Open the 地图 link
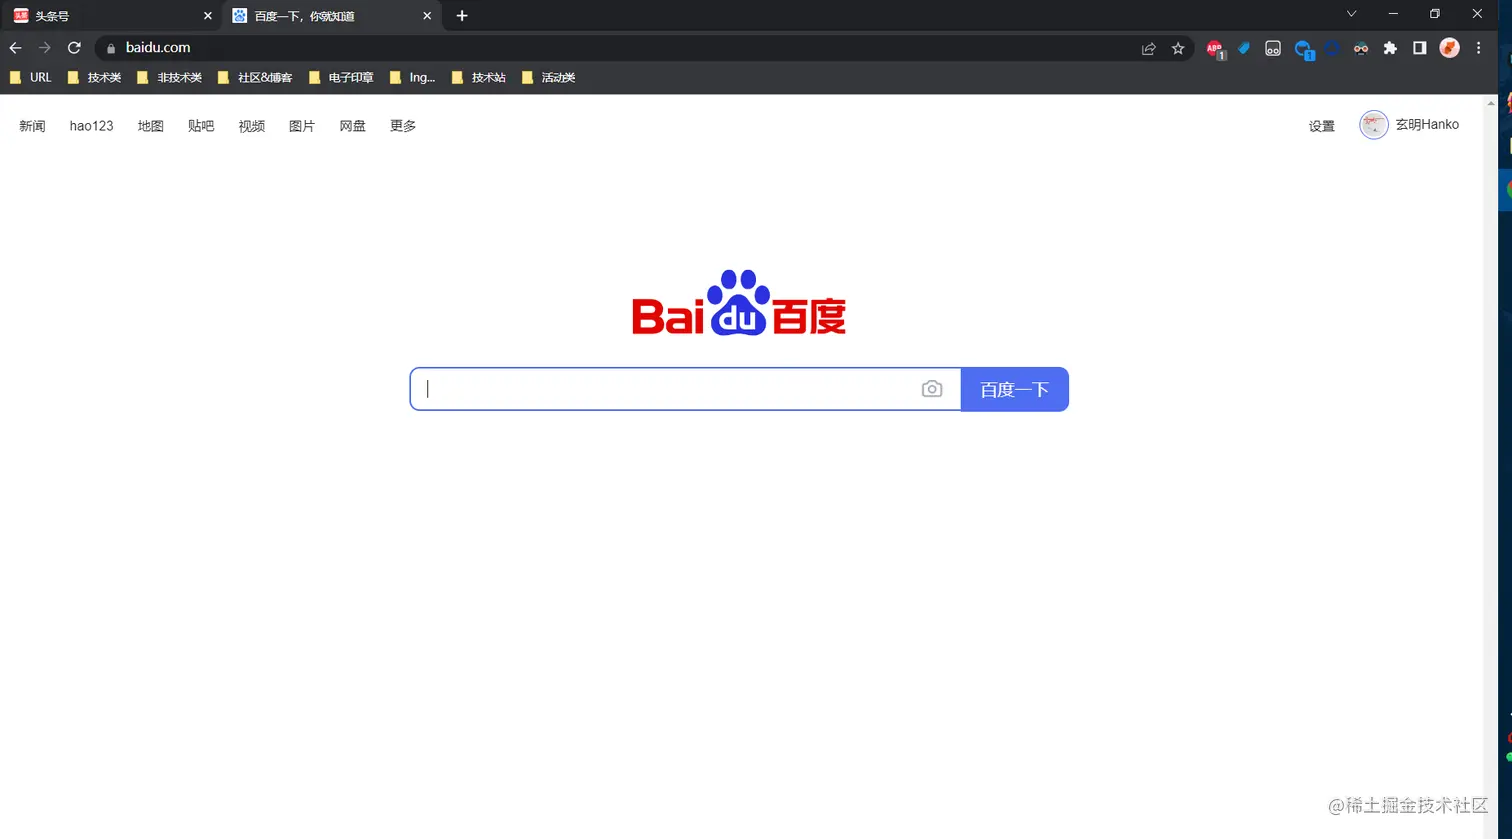Screen dimensions: 1512x839 [x=151, y=126]
